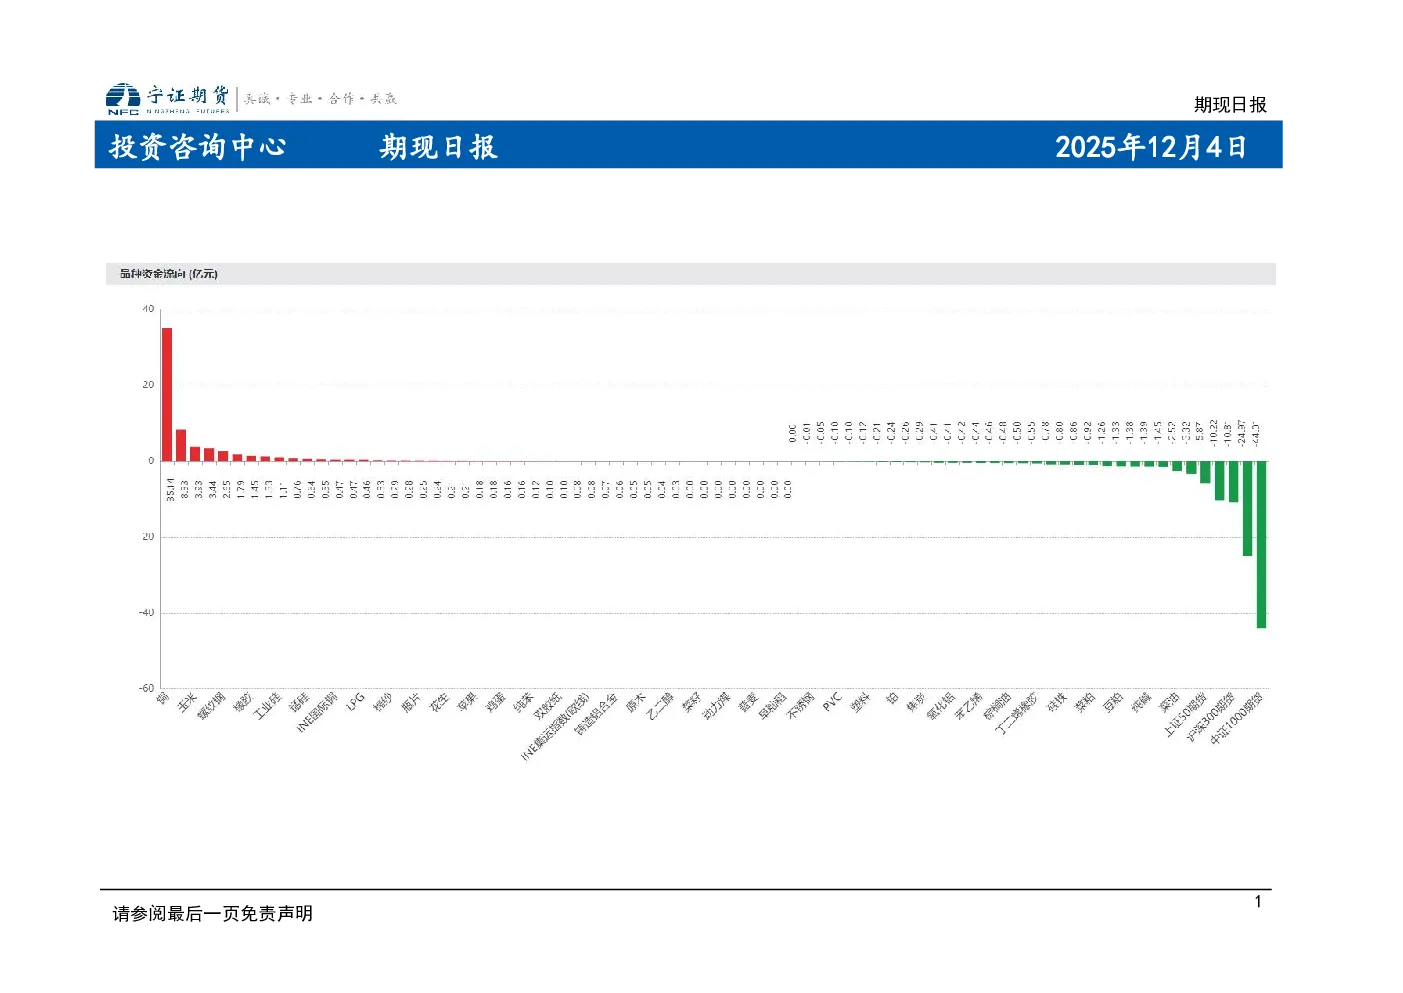Click the small 期现日报 header at top right
Screen dimensions: 1403x993
click(x=1230, y=105)
